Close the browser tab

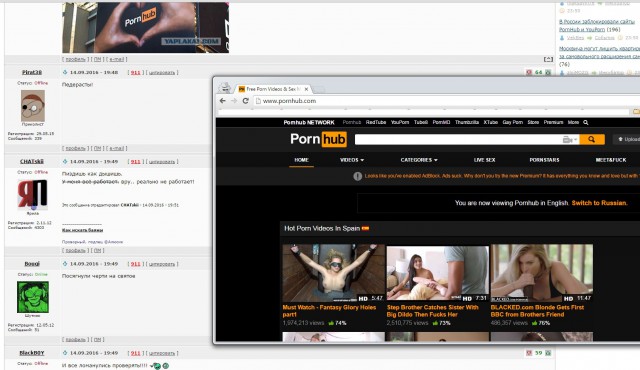pyautogui.click(x=306, y=89)
